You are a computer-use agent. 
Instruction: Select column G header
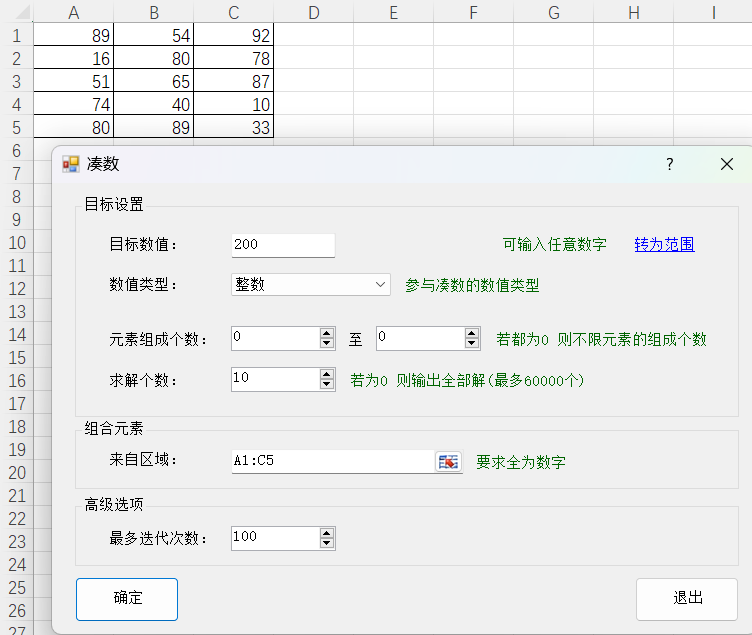click(x=553, y=12)
